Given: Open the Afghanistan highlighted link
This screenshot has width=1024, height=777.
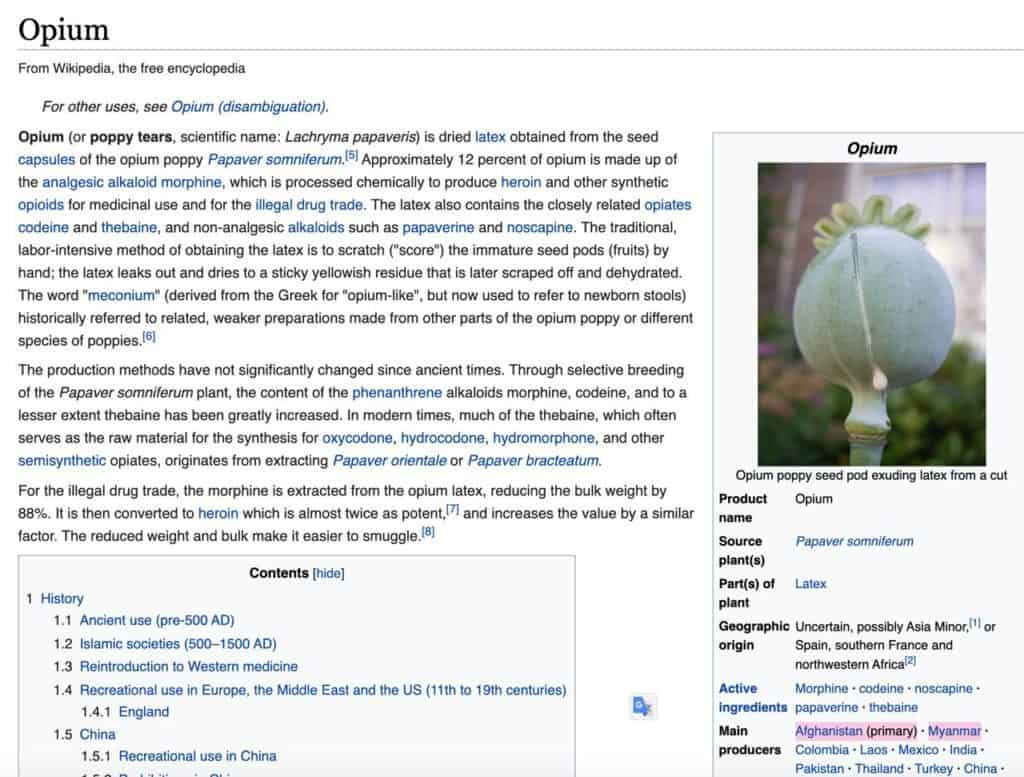Looking at the screenshot, I should click(x=828, y=731).
